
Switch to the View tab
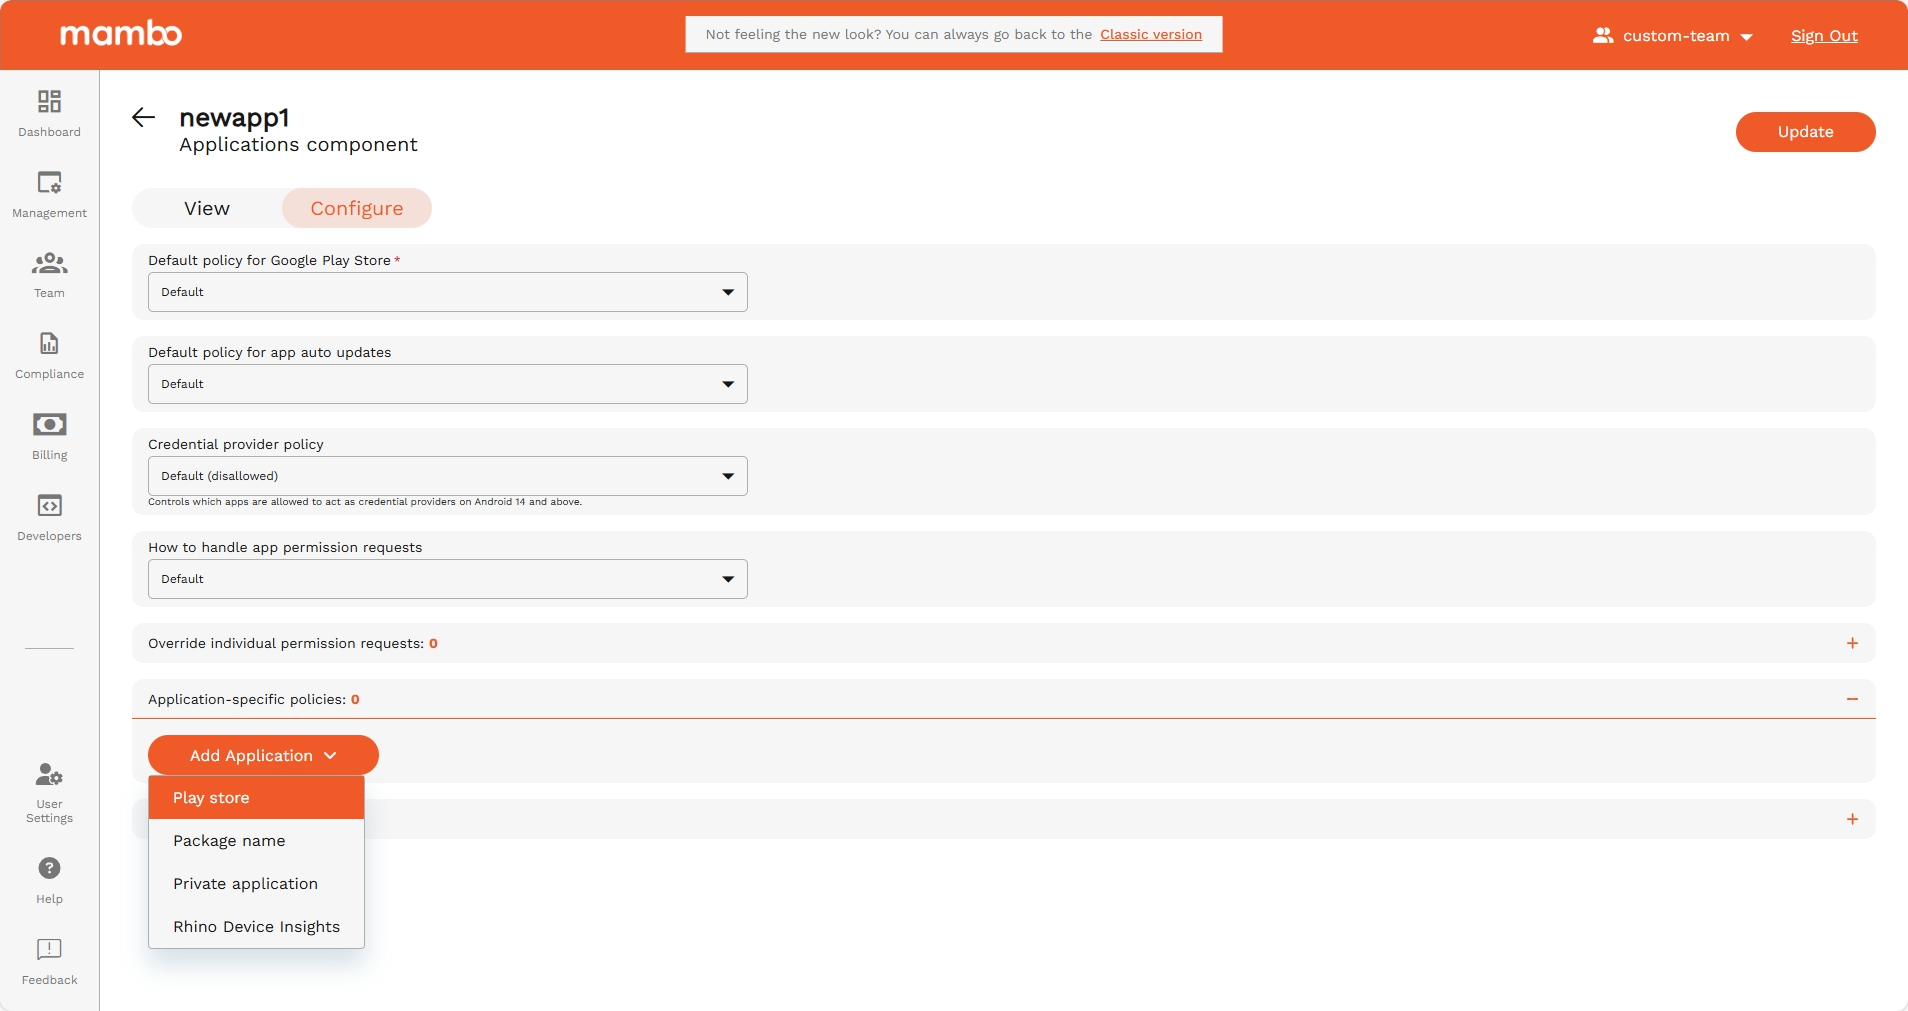tap(206, 208)
